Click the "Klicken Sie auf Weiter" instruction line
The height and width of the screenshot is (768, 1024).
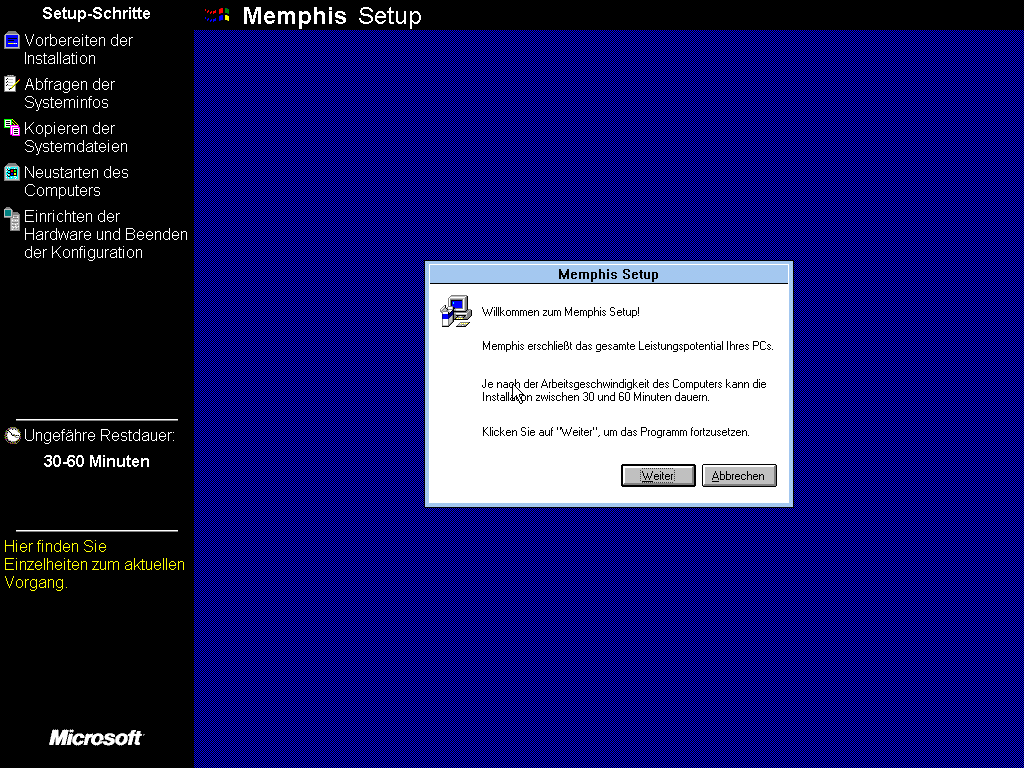click(x=616, y=432)
